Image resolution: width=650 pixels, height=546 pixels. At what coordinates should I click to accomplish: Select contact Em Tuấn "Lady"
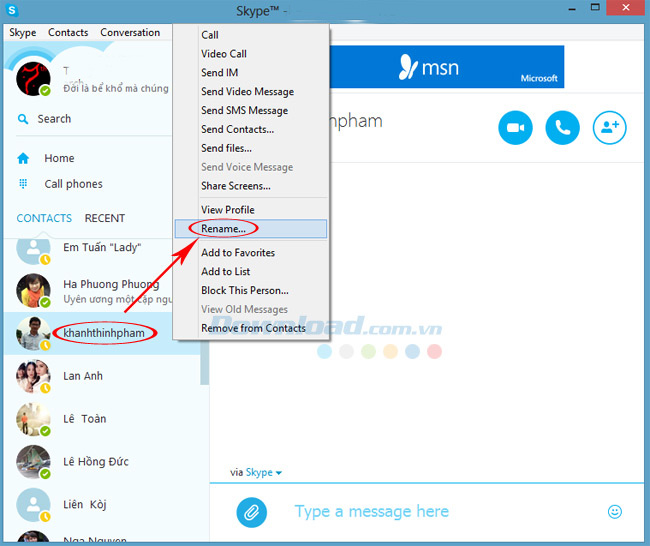click(x=102, y=248)
